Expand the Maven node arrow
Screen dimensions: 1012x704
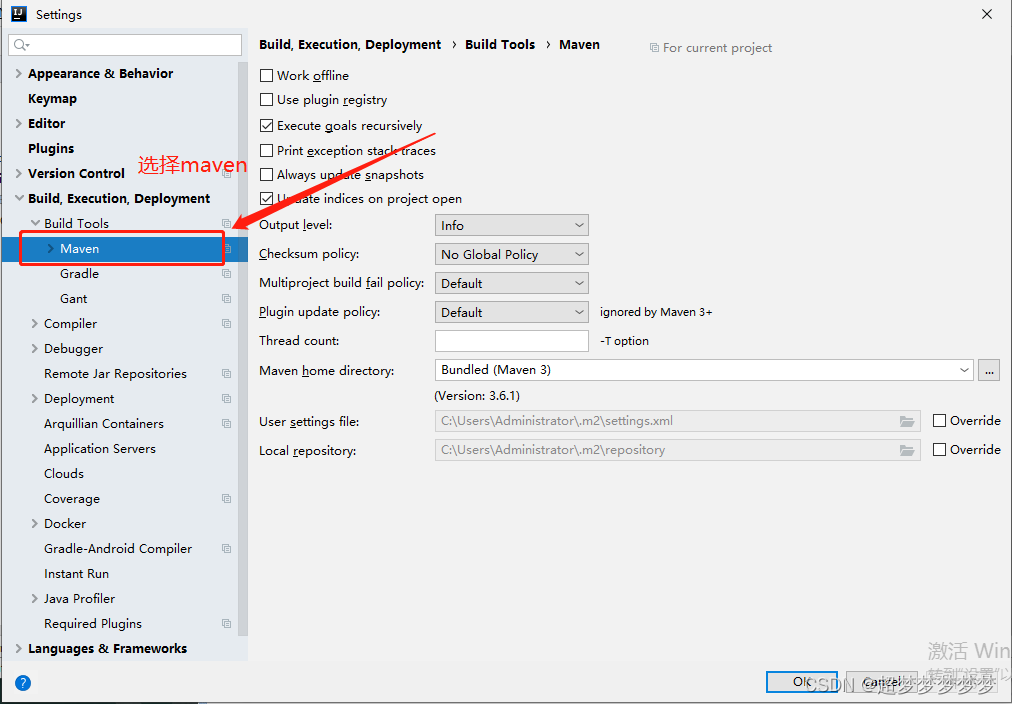click(50, 248)
